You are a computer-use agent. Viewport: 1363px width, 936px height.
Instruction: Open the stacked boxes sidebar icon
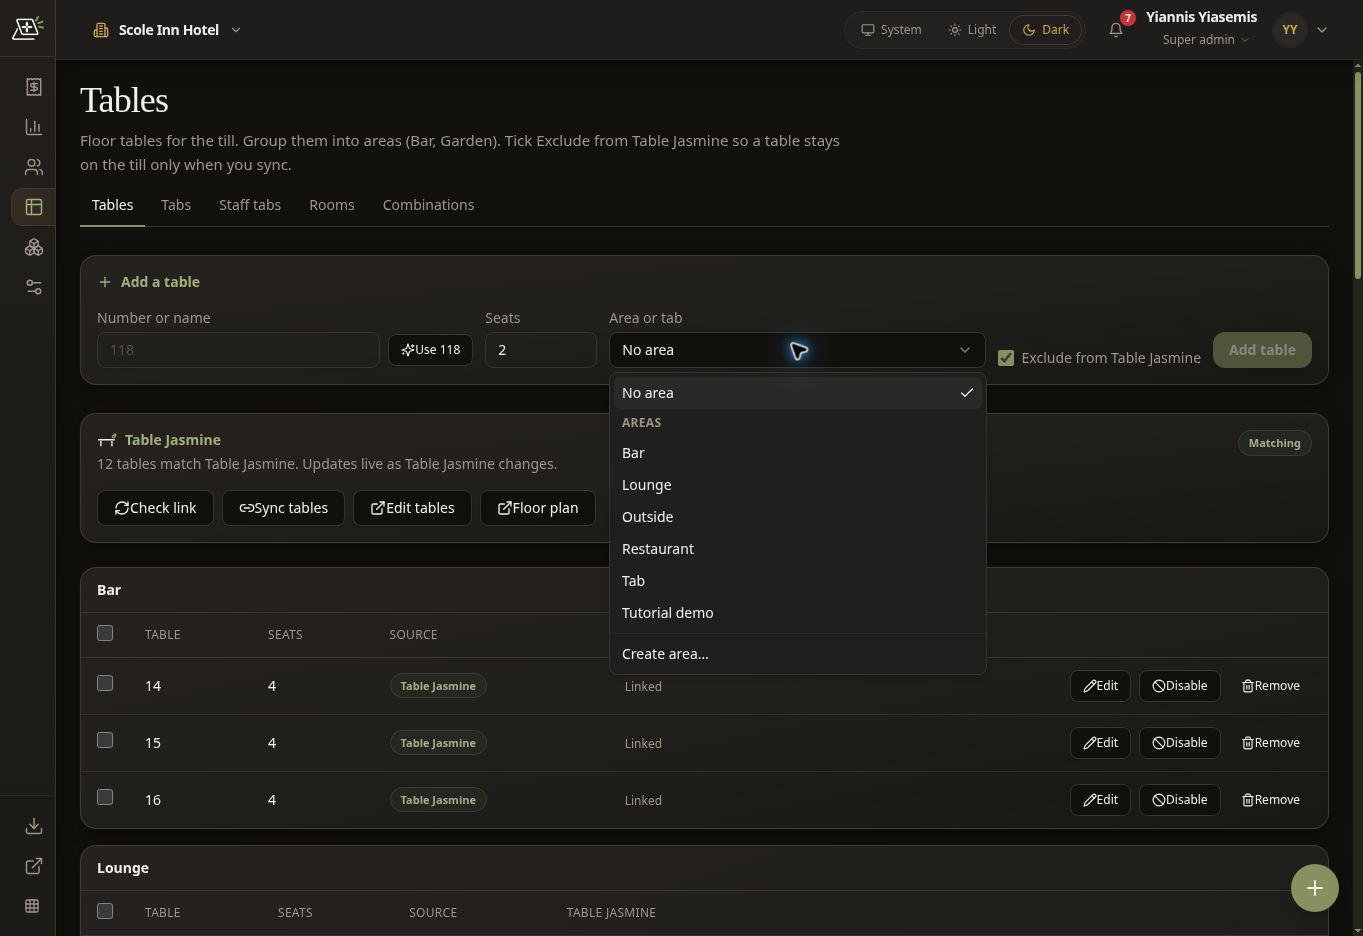coord(33,247)
